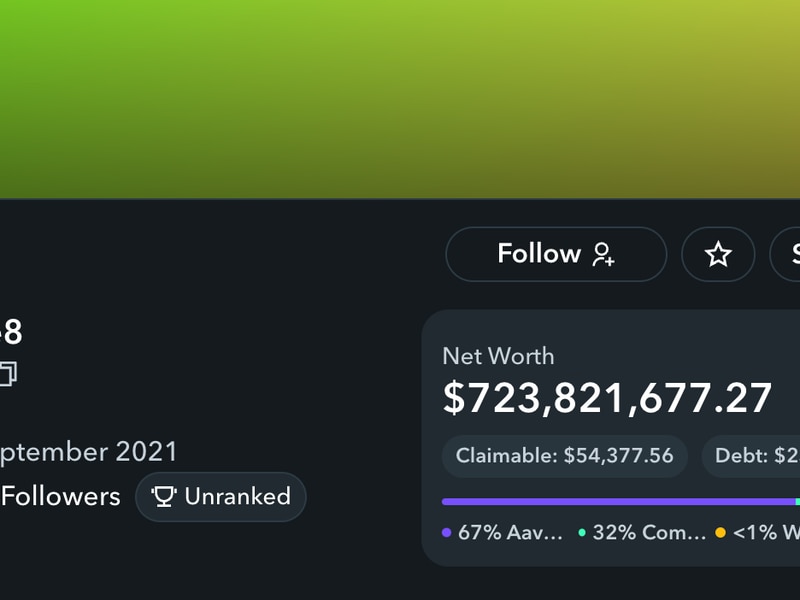
Task: Click the add-person icon in Follow
Action: [x=604, y=254]
